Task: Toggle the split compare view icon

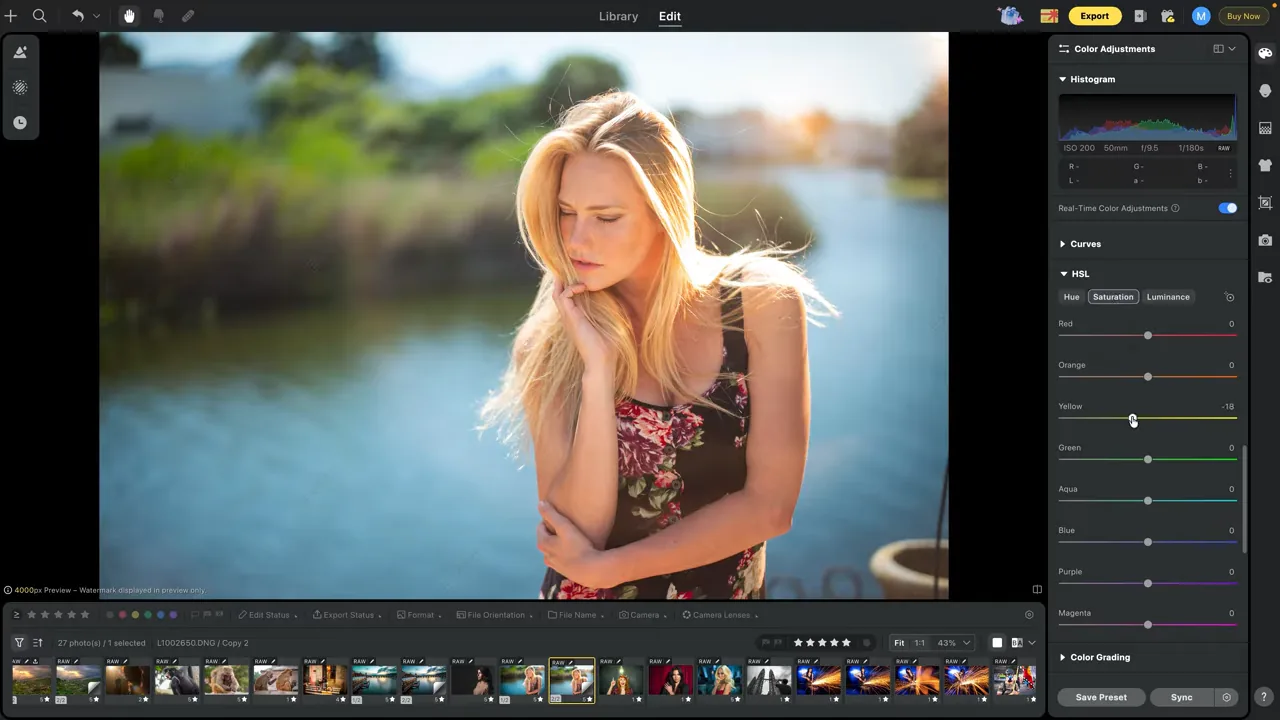Action: [x=1037, y=589]
